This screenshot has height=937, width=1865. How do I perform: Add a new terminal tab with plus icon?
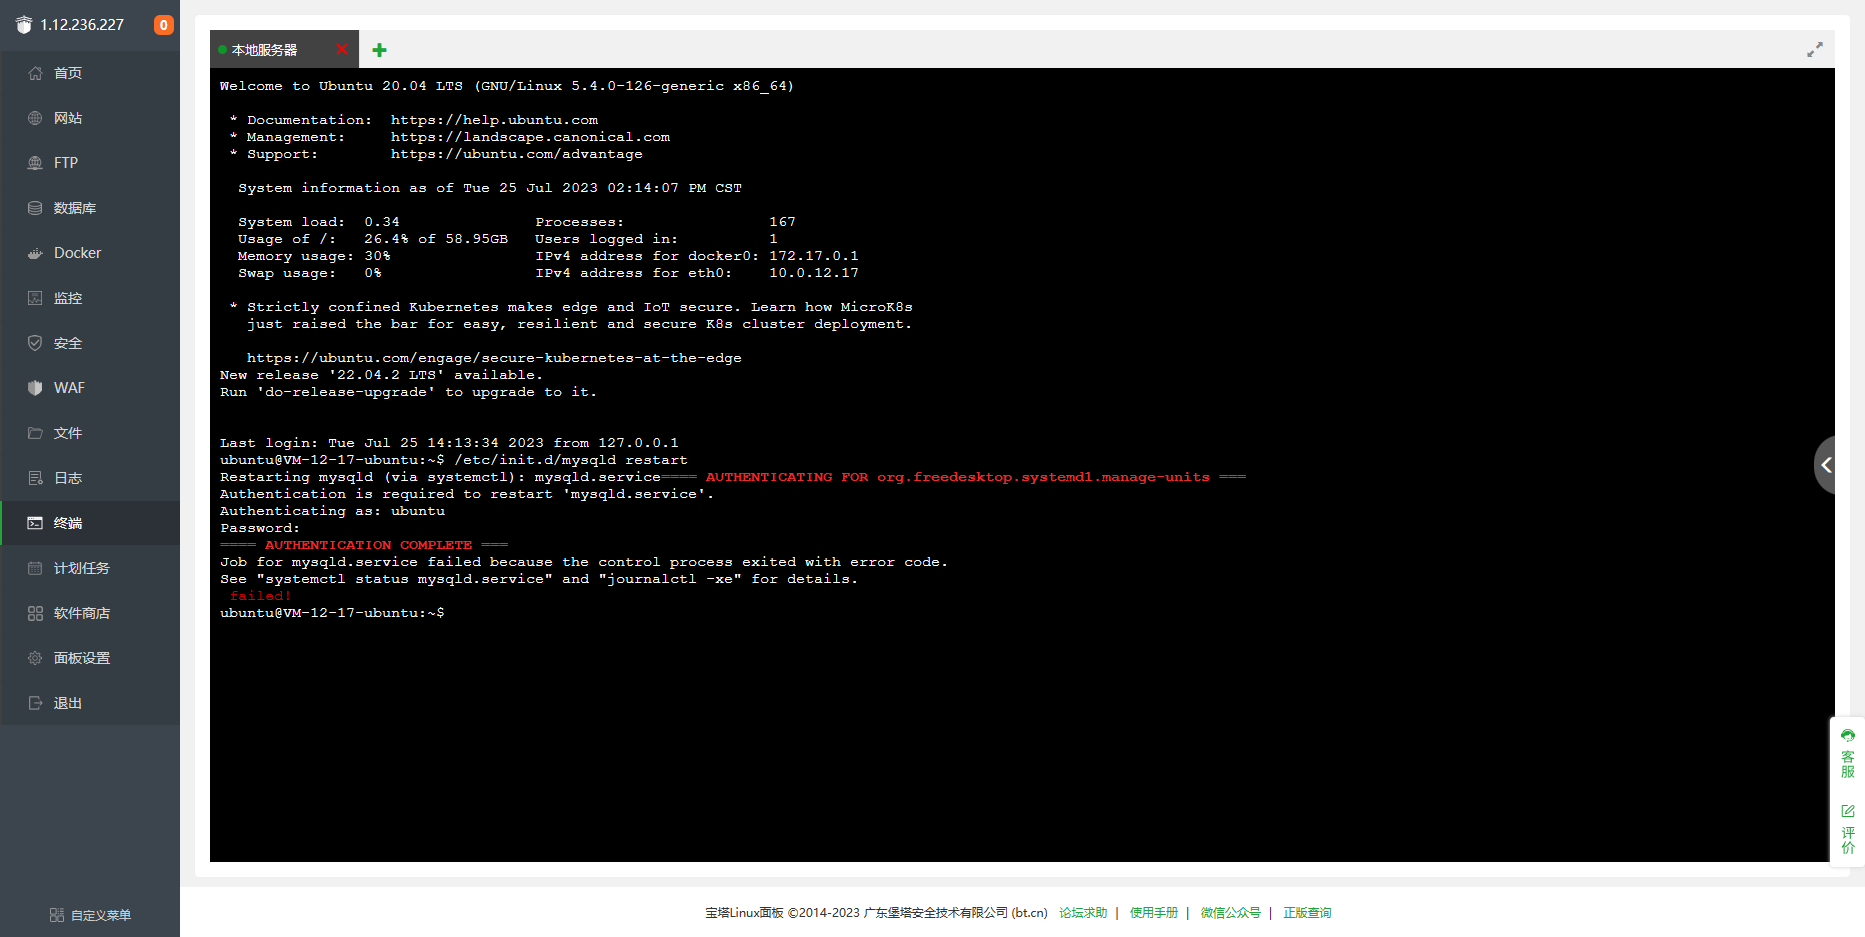[379, 50]
